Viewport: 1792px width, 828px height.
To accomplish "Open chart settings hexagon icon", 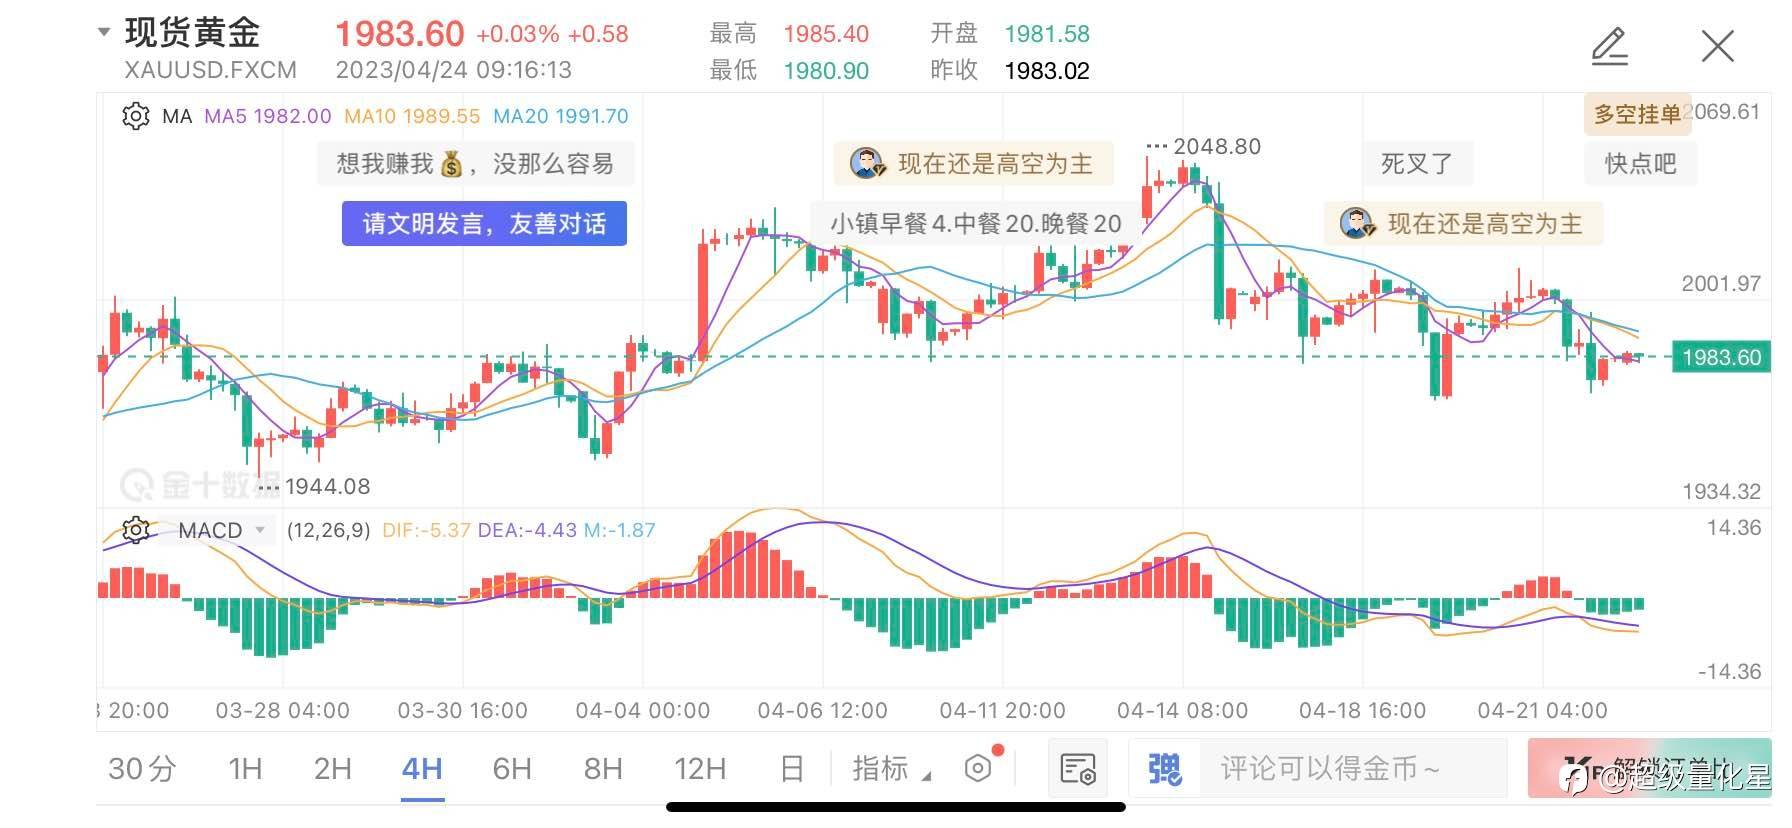I will tap(978, 767).
